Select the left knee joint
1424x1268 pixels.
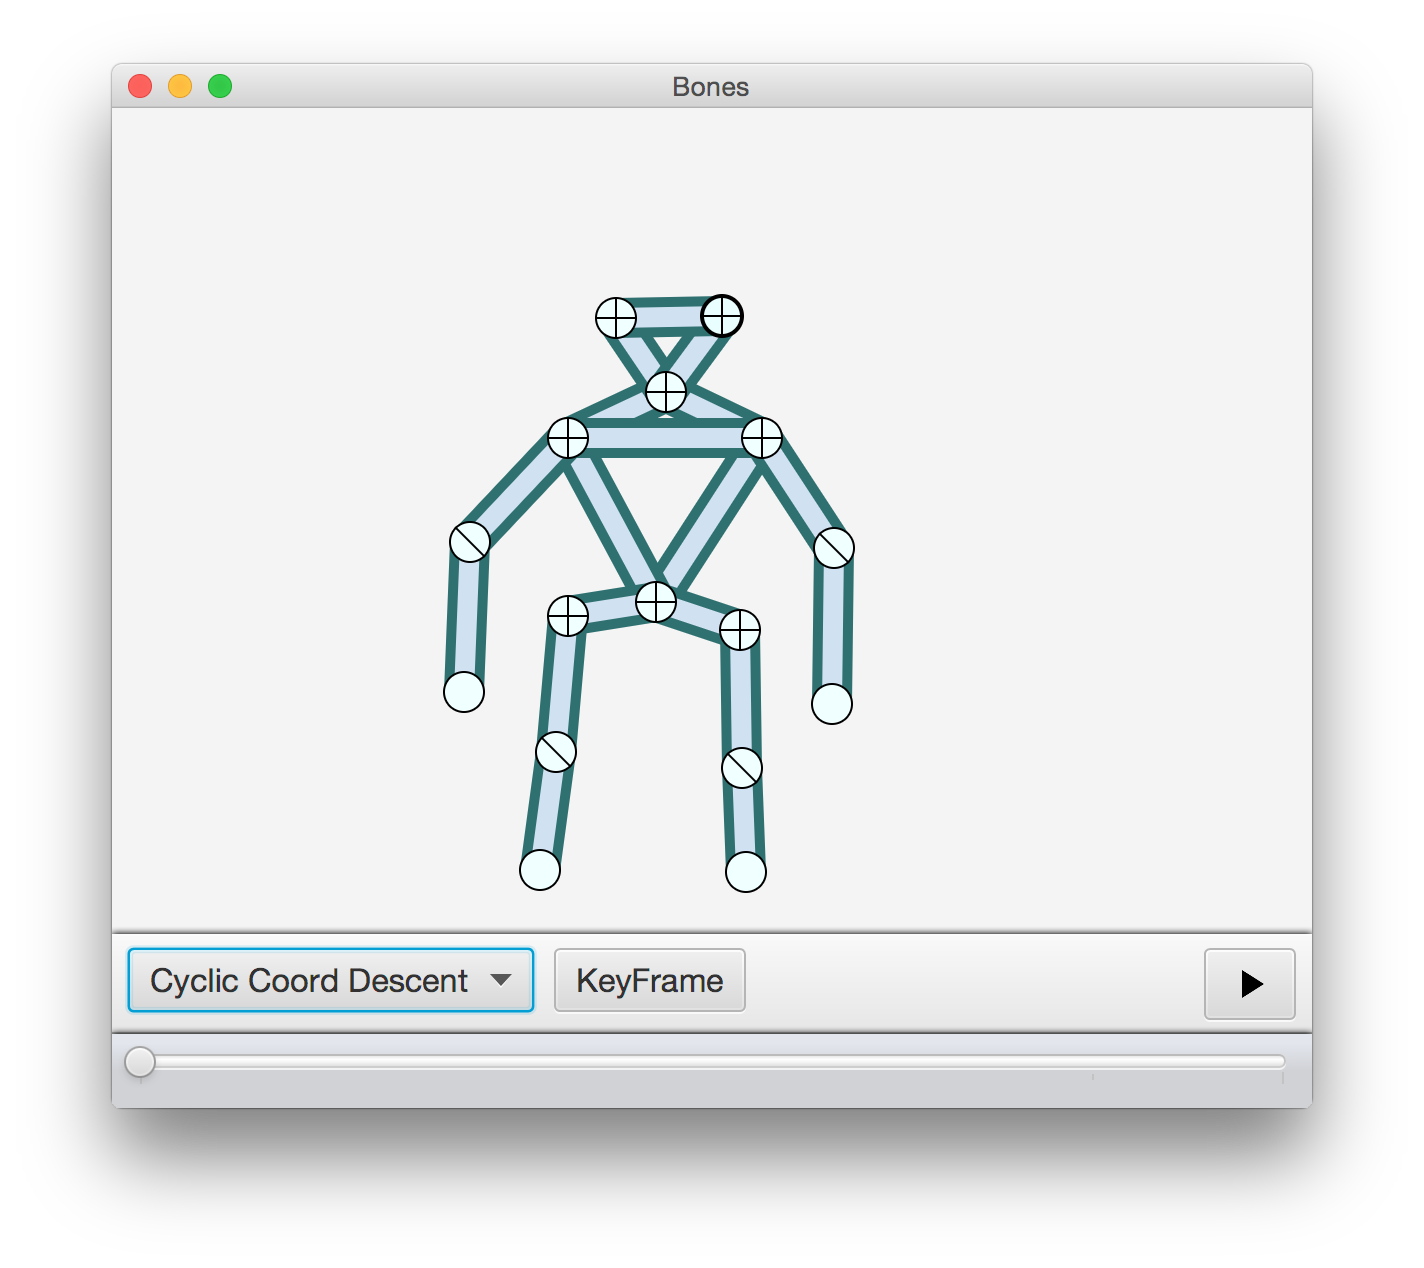pyautogui.click(x=556, y=752)
